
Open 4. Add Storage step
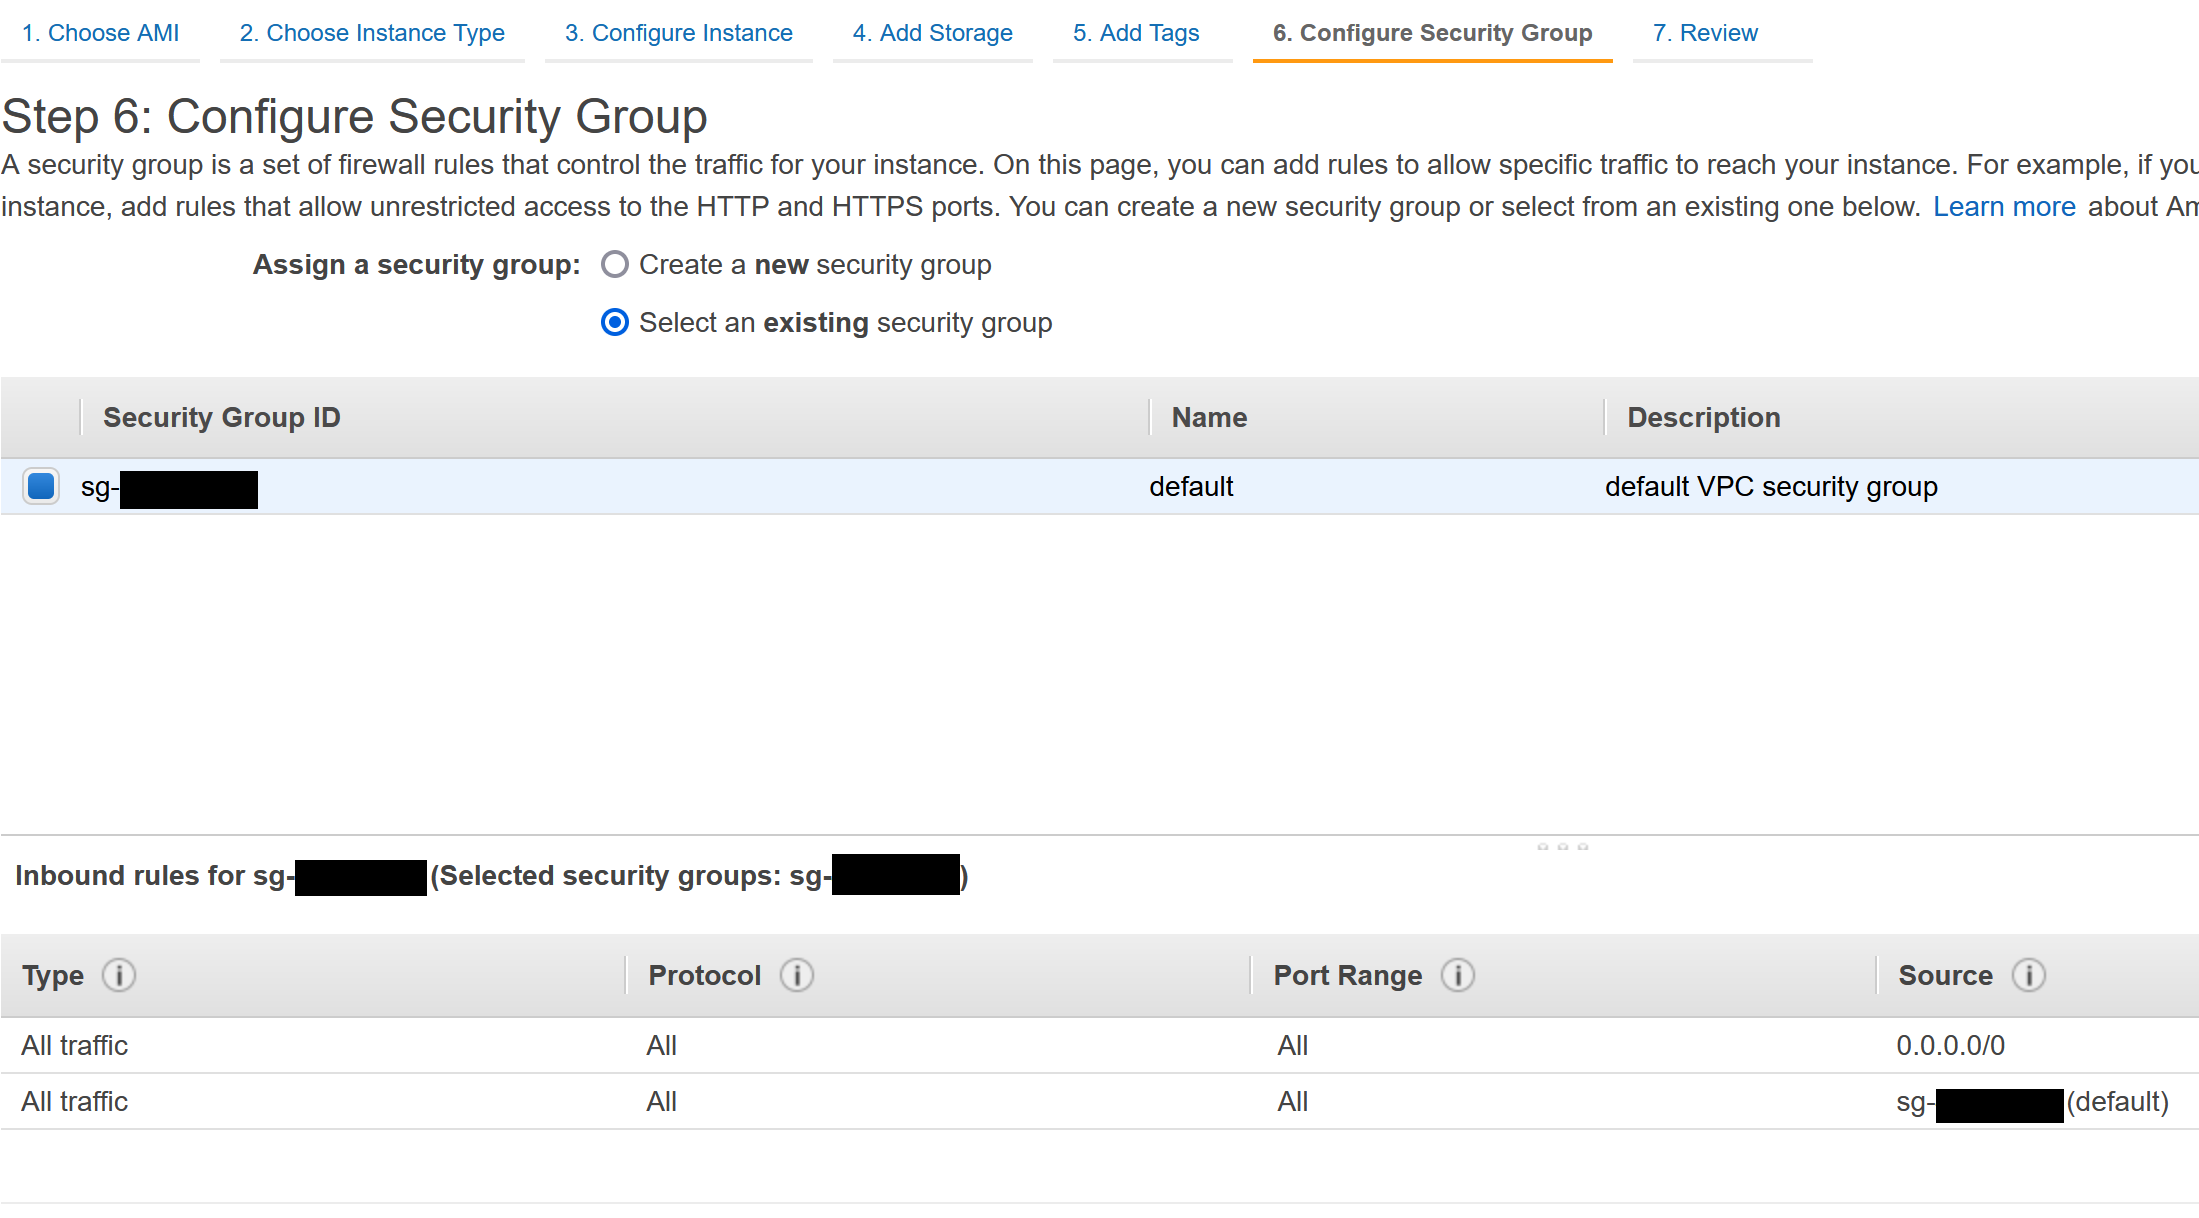coord(932,33)
